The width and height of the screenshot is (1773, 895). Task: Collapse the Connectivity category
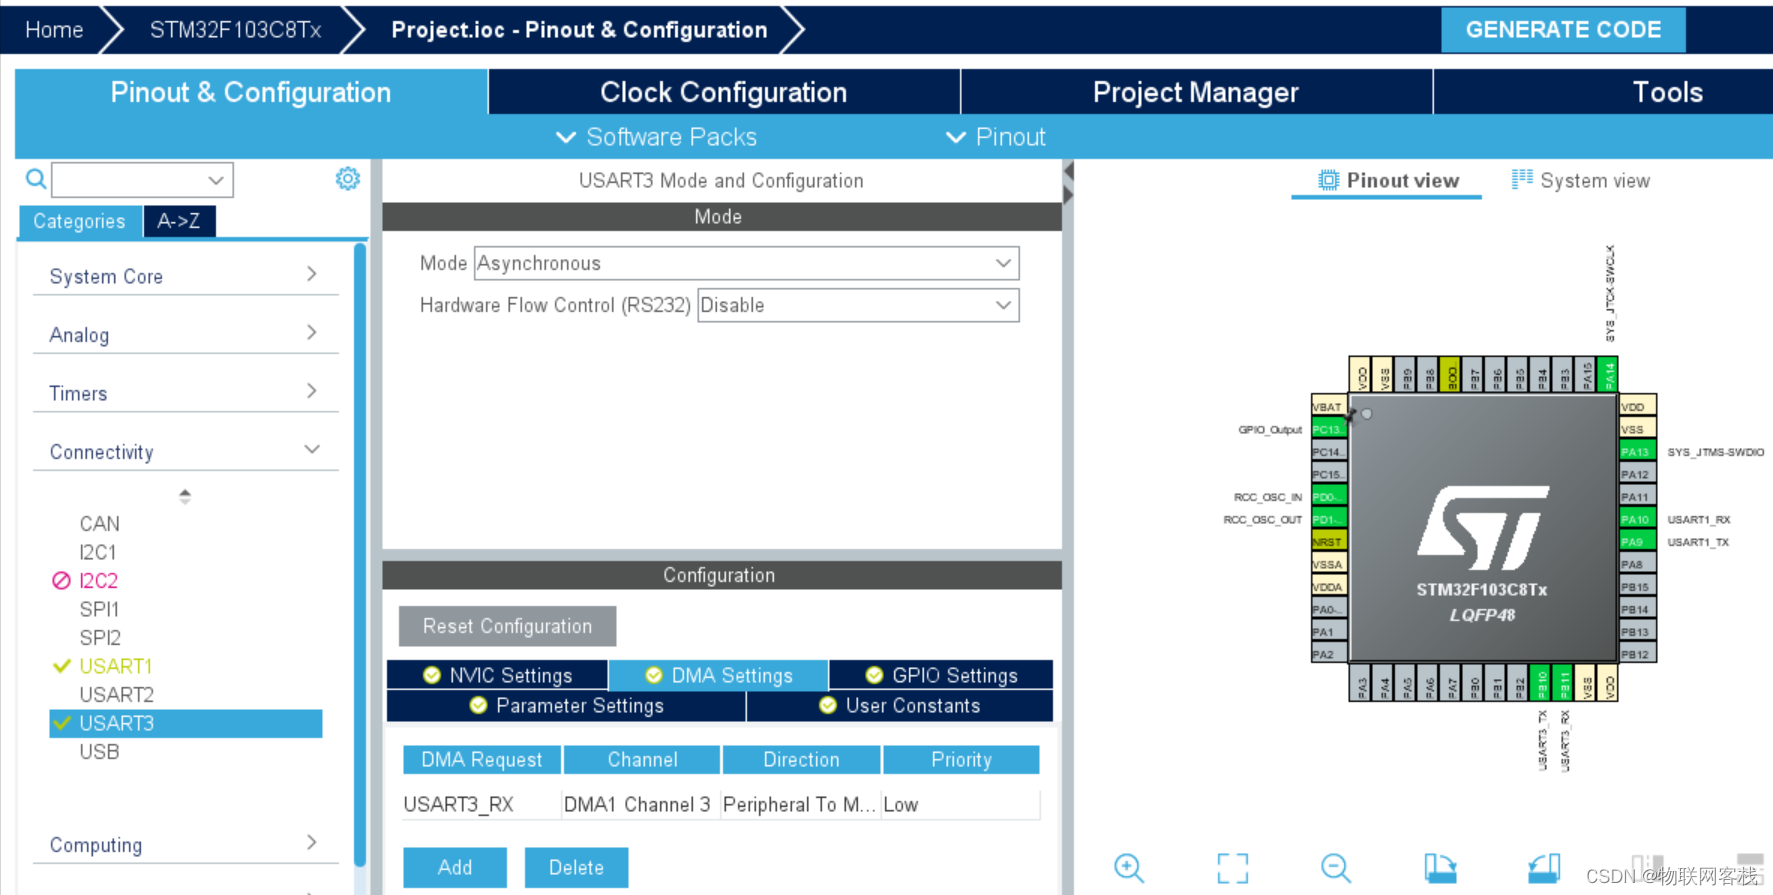[186, 451]
